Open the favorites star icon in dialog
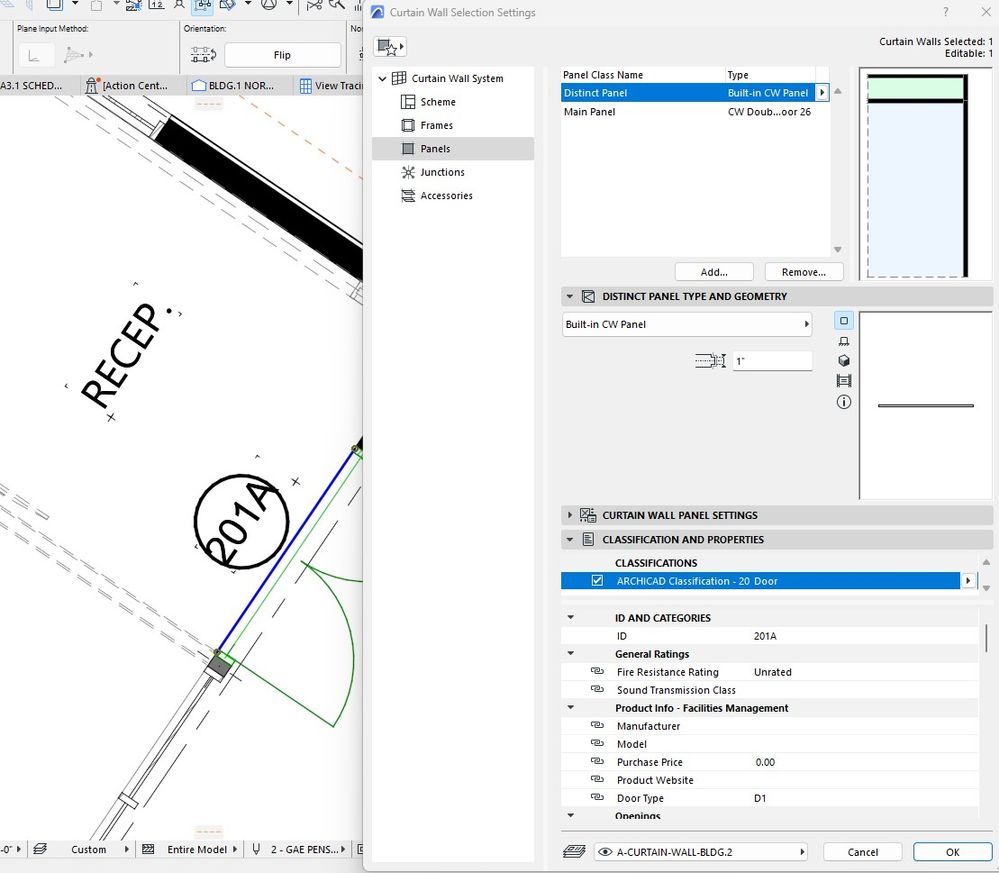This screenshot has height=873, width=999. [x=389, y=47]
